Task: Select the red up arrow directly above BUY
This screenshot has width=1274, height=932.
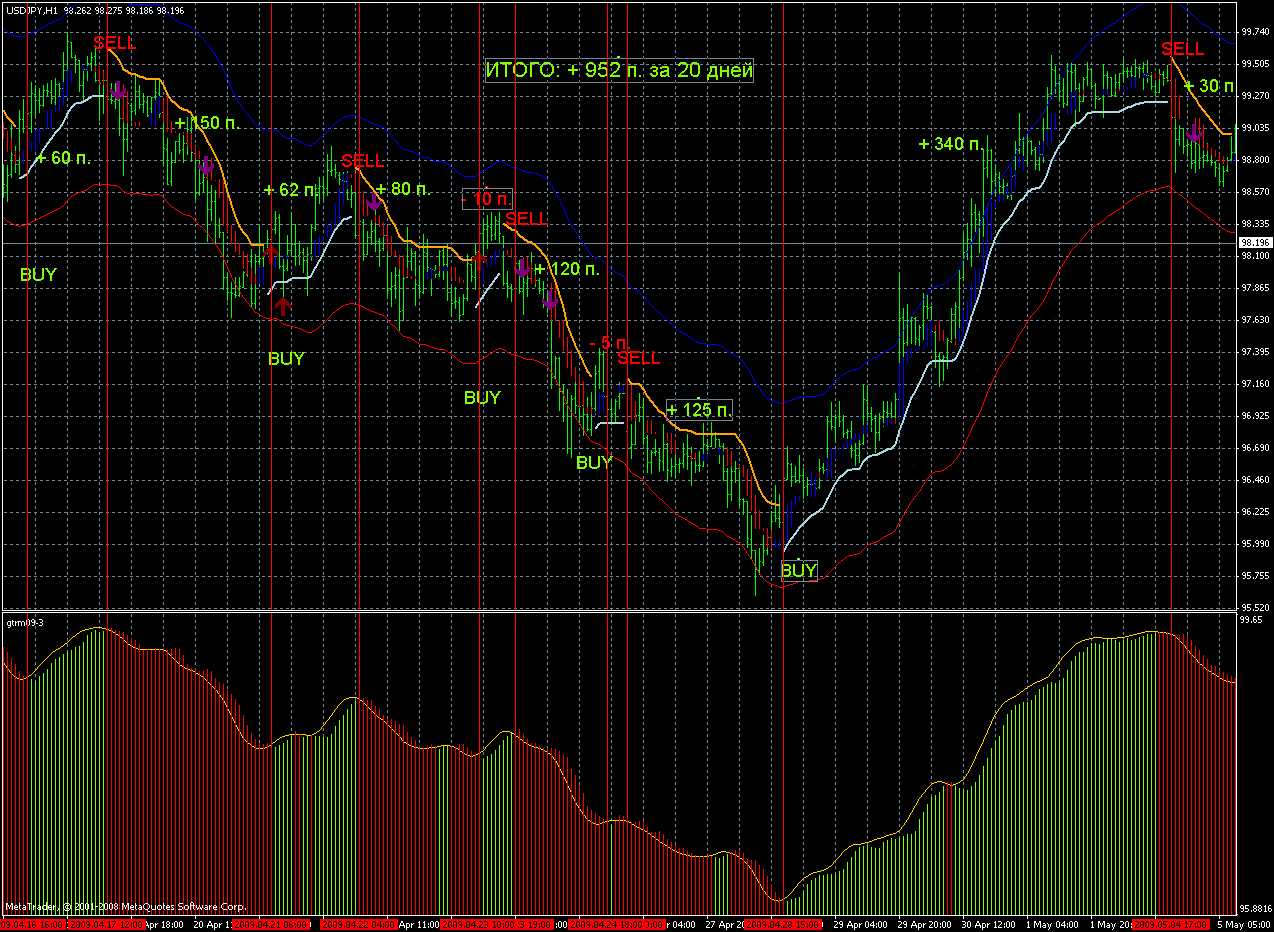Action: click(x=283, y=305)
